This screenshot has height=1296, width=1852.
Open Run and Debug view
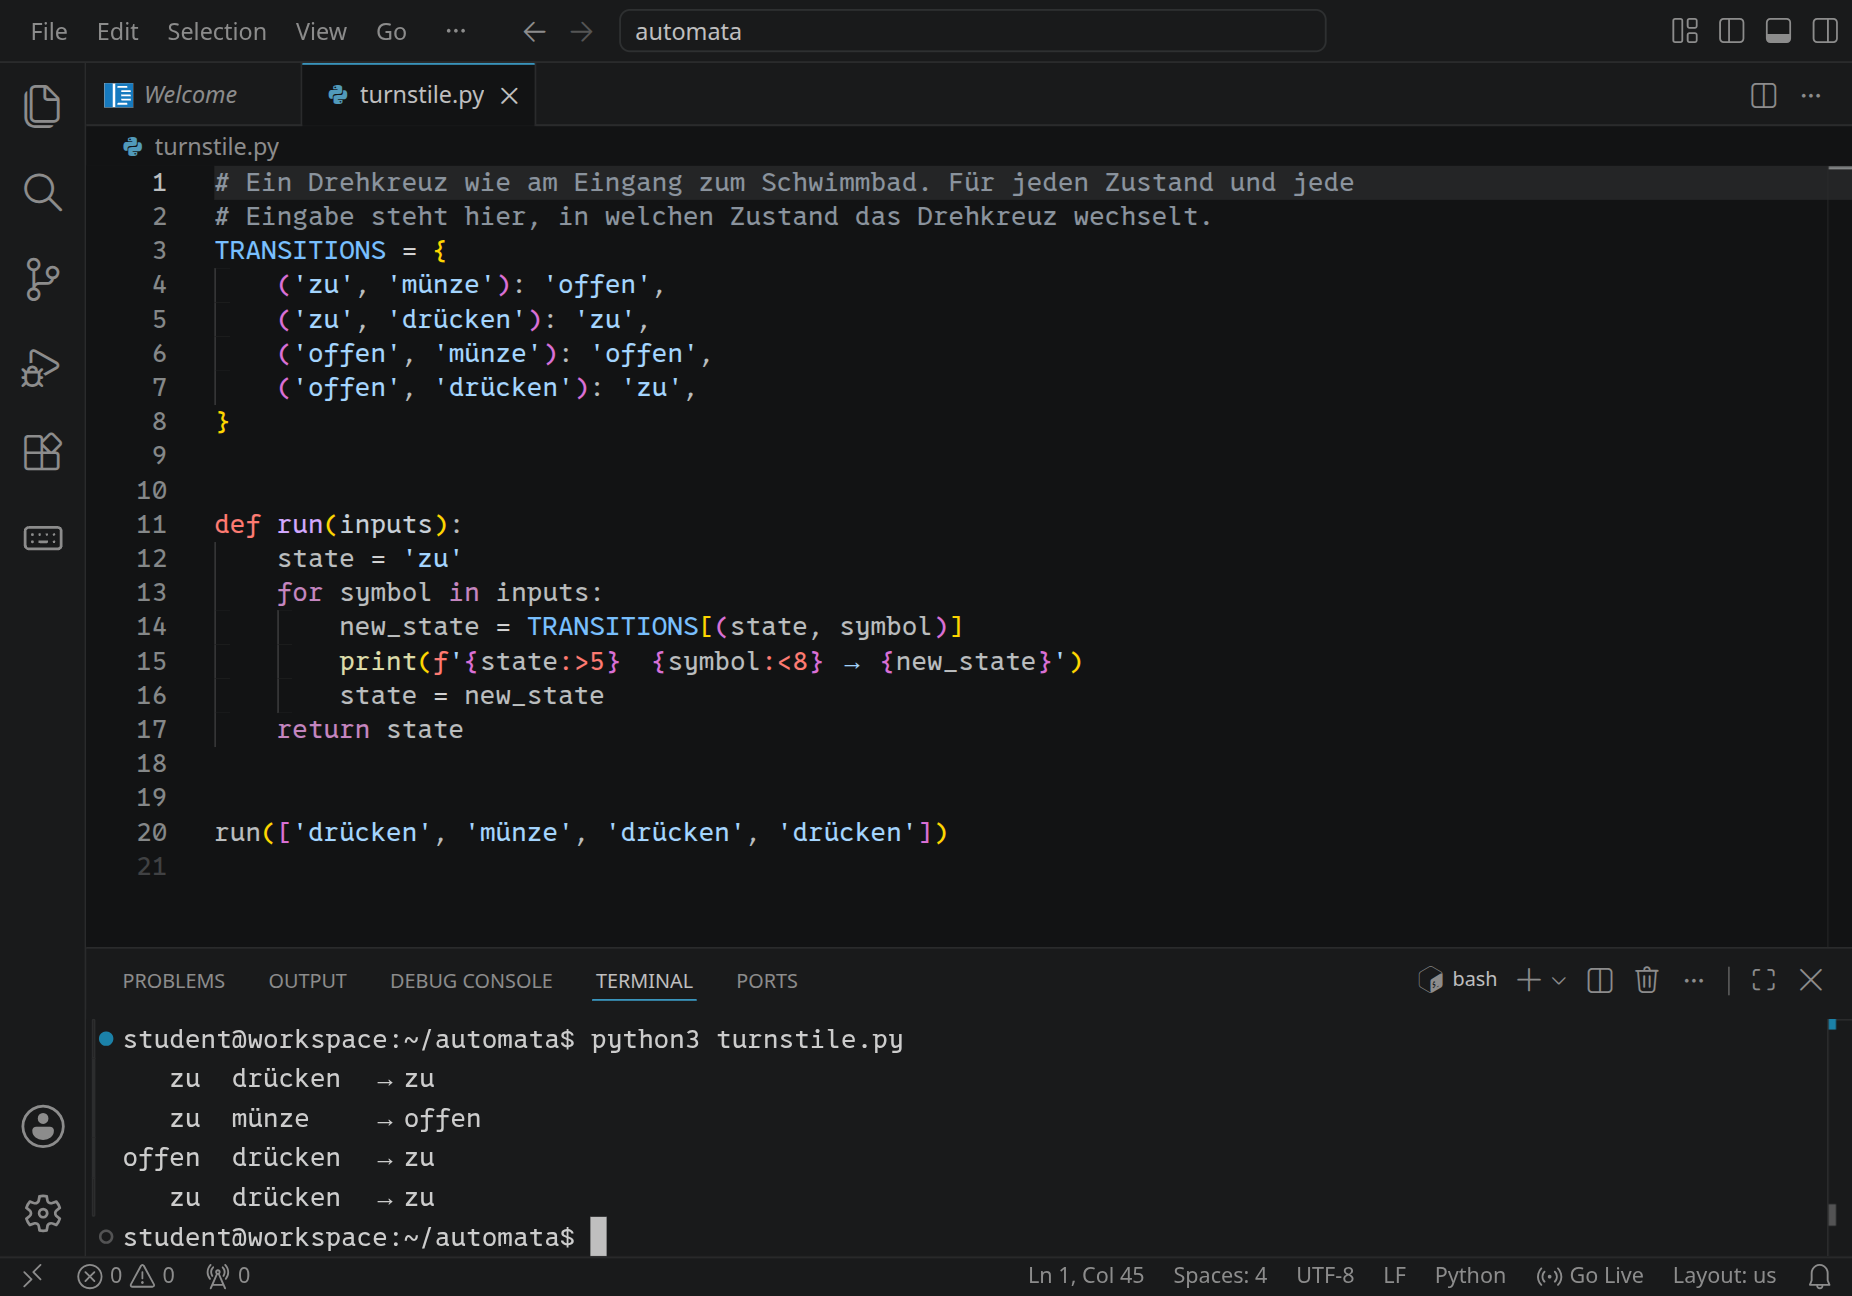coord(42,367)
